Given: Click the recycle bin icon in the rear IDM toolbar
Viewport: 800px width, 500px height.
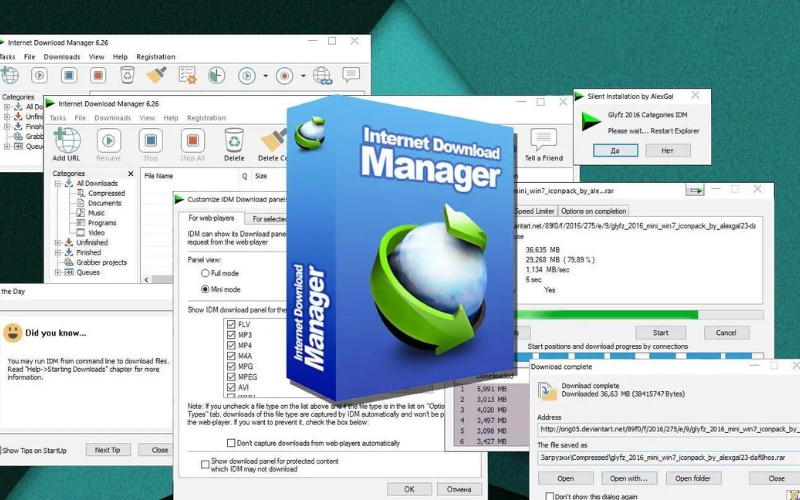Looking at the screenshot, I should [127, 75].
